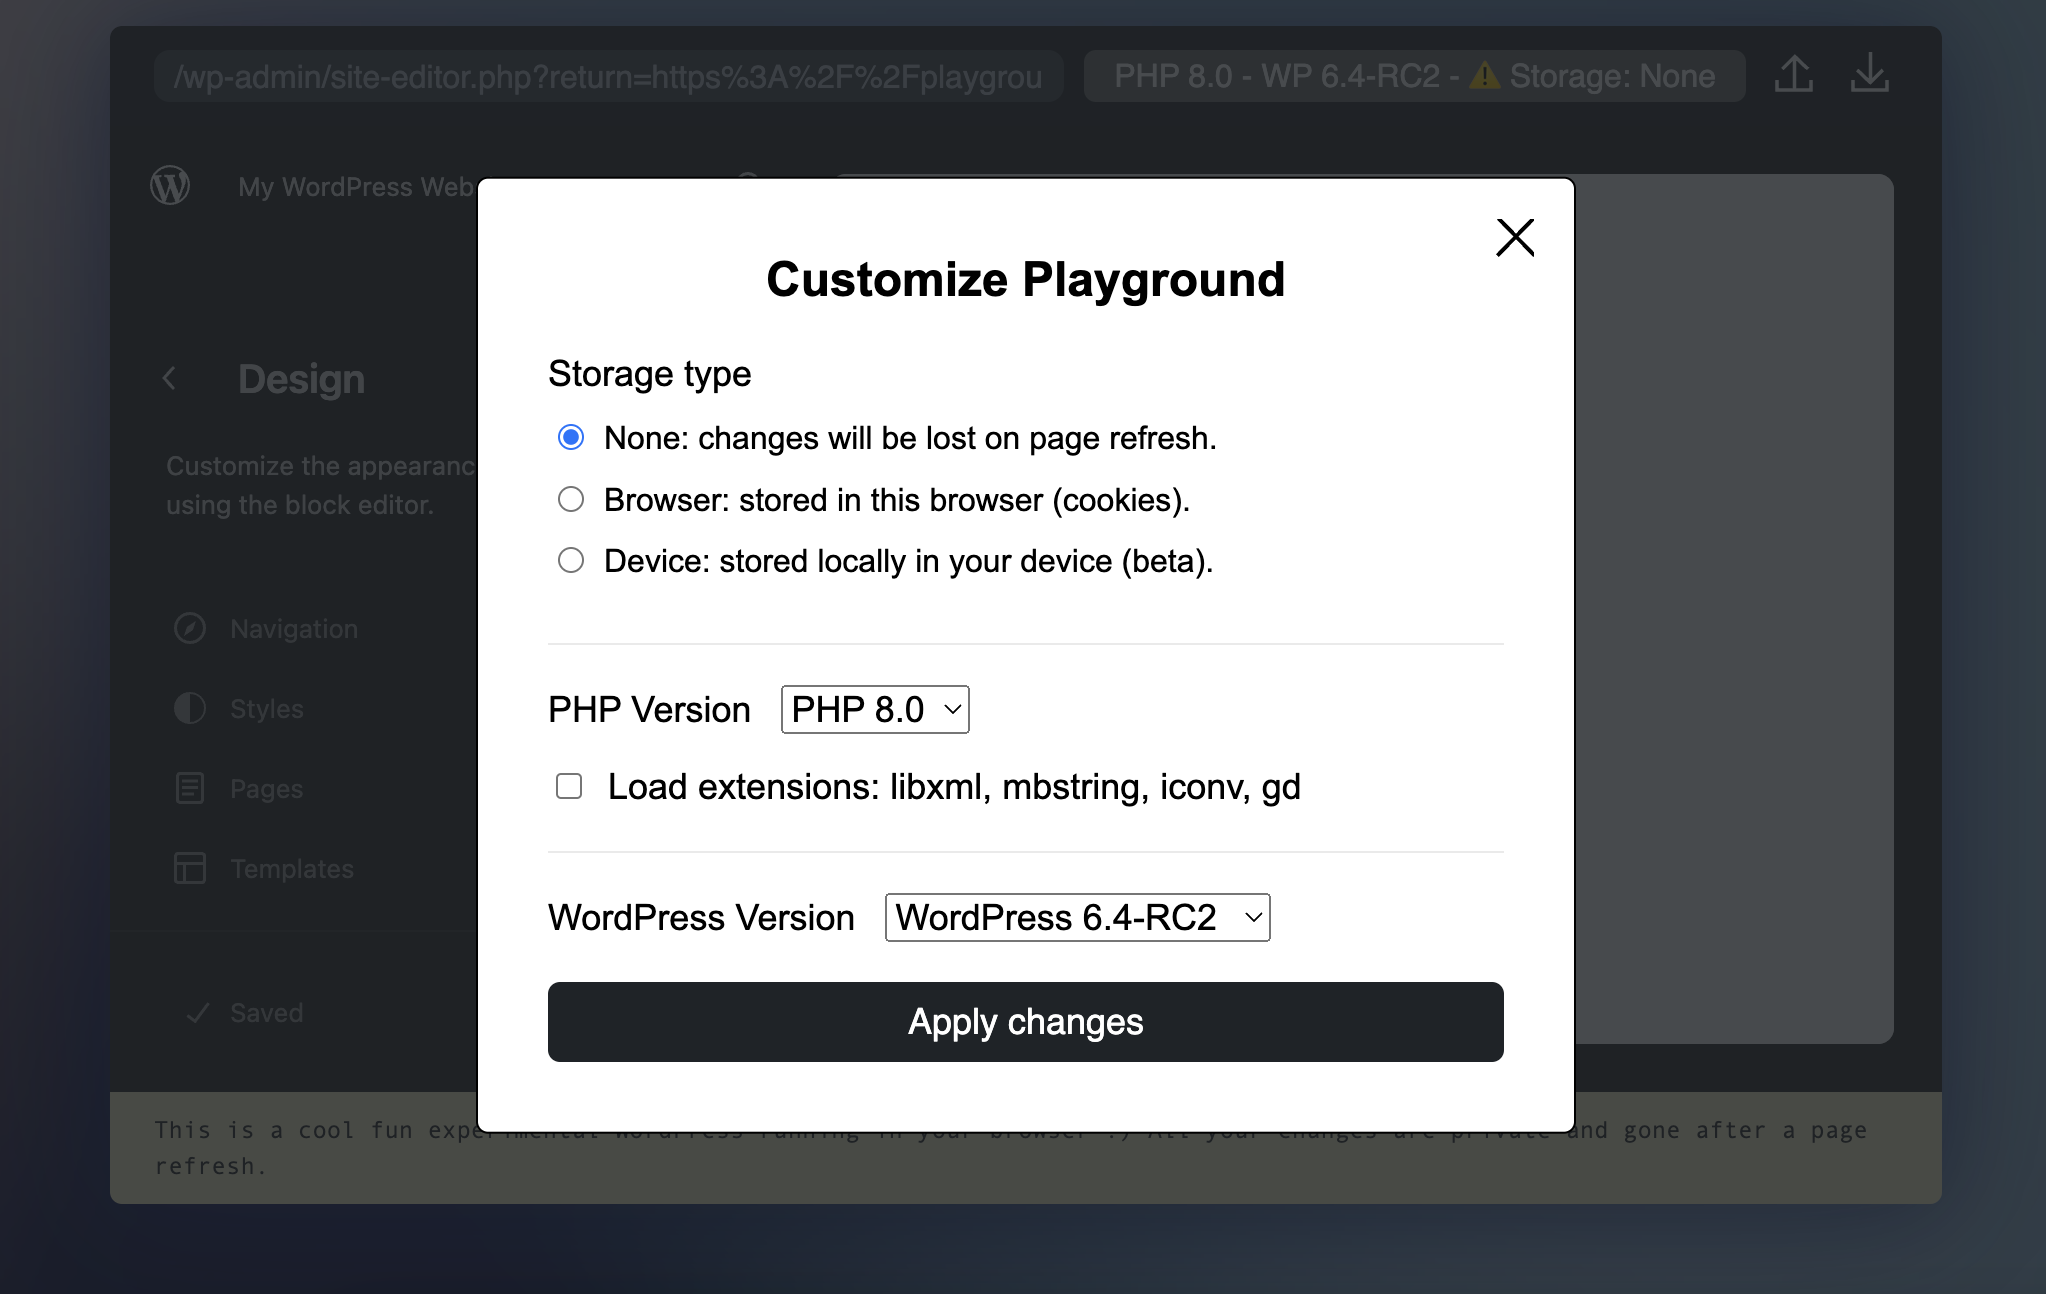Click the upload/export icon in top bar
The image size is (2046, 1294).
(x=1794, y=75)
